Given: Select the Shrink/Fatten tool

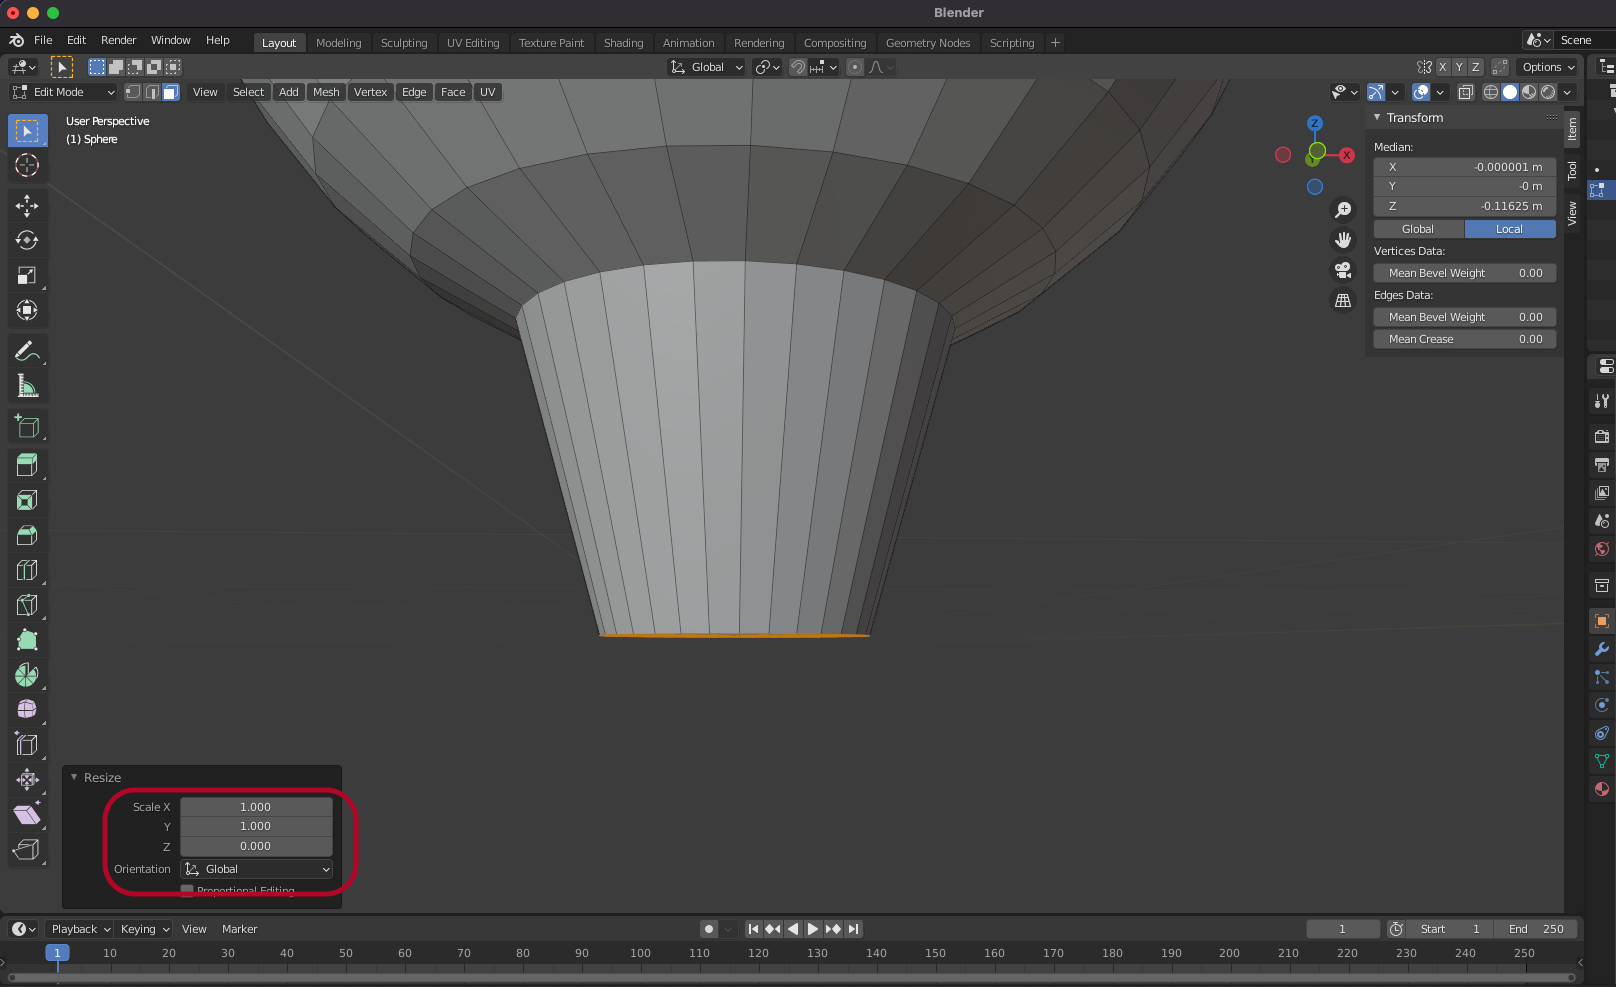Looking at the screenshot, I should click(27, 780).
